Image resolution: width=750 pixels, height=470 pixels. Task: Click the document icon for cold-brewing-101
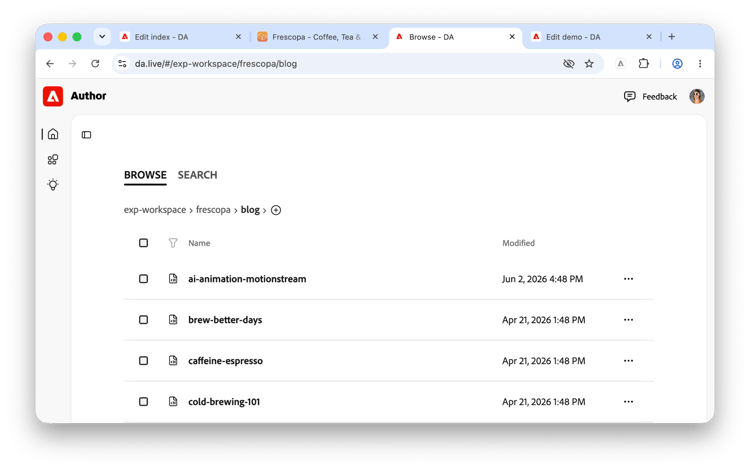pyautogui.click(x=173, y=401)
